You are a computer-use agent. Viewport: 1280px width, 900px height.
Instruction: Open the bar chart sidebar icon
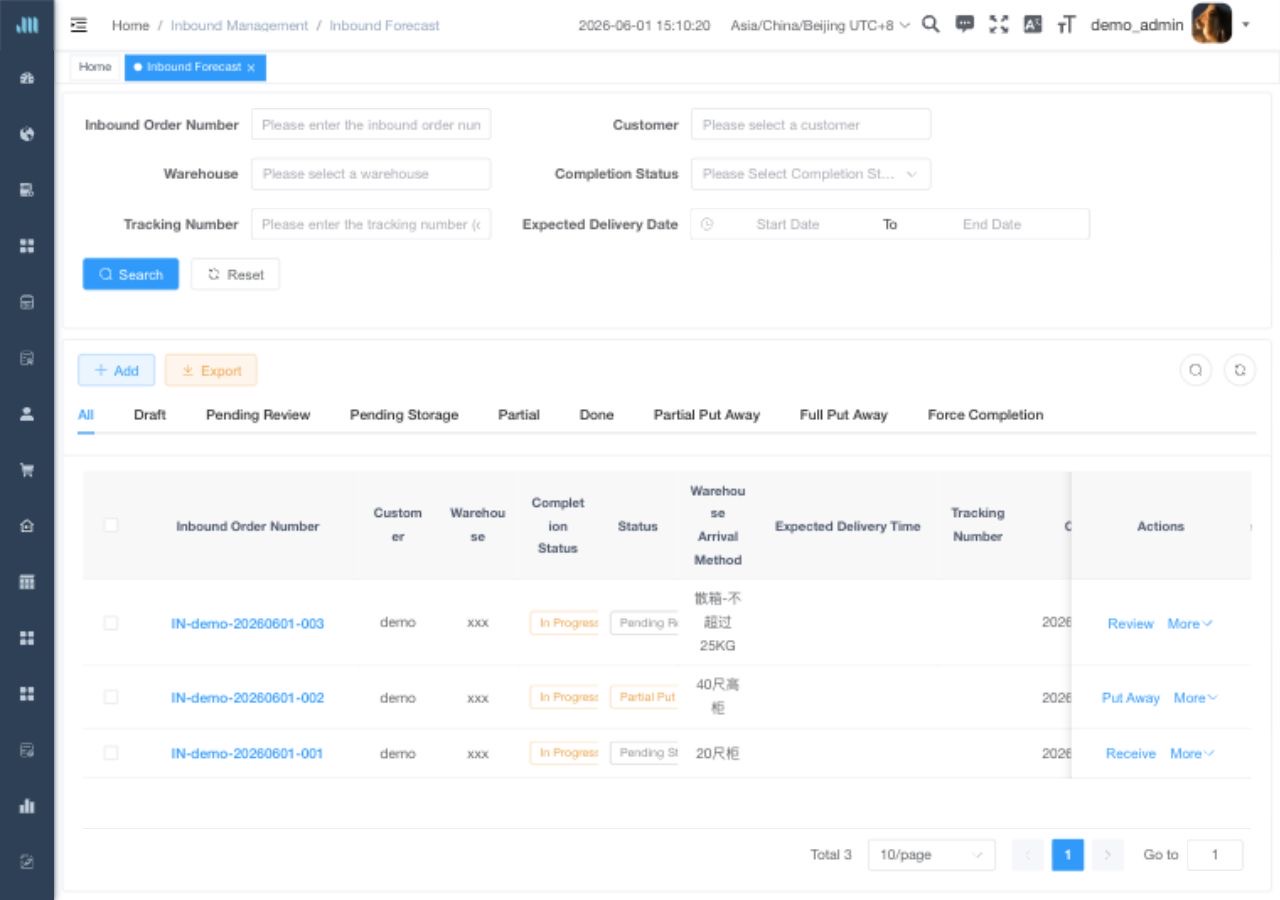tap(27, 806)
